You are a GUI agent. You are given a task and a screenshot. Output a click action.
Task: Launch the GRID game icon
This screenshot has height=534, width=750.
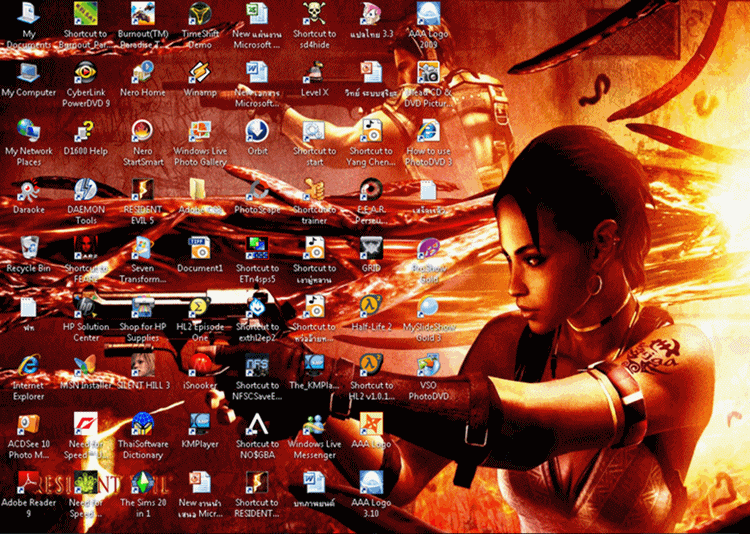click(372, 248)
